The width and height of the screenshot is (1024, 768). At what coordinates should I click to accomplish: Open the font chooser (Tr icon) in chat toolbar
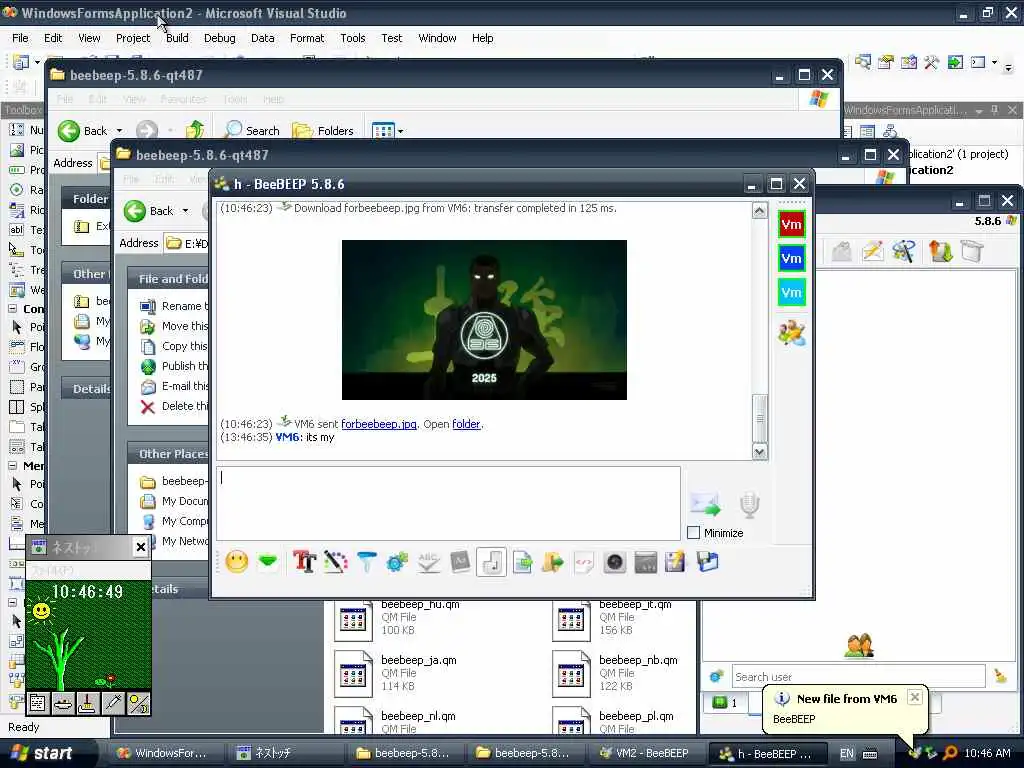point(304,562)
